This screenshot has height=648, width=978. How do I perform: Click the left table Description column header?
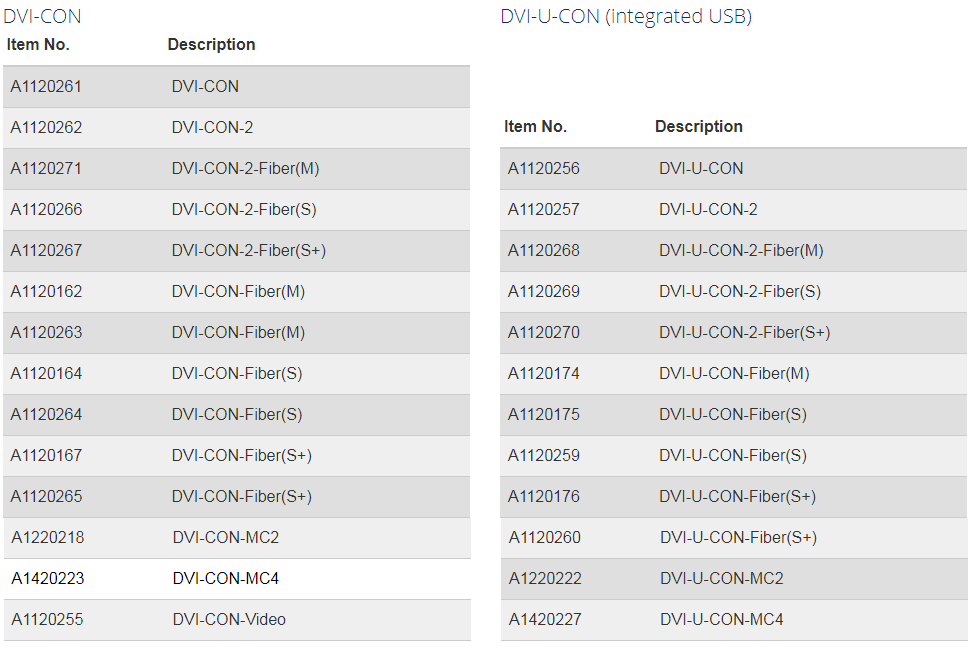(x=211, y=44)
